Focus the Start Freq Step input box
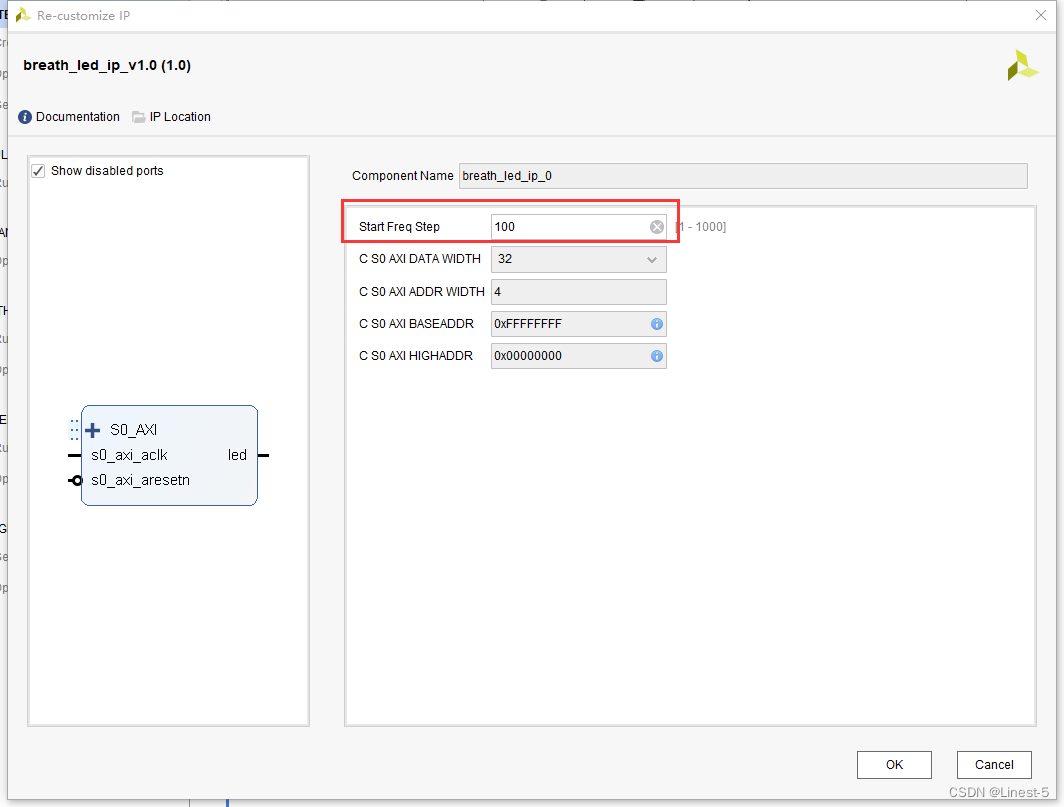This screenshot has height=807, width=1064. (568, 227)
